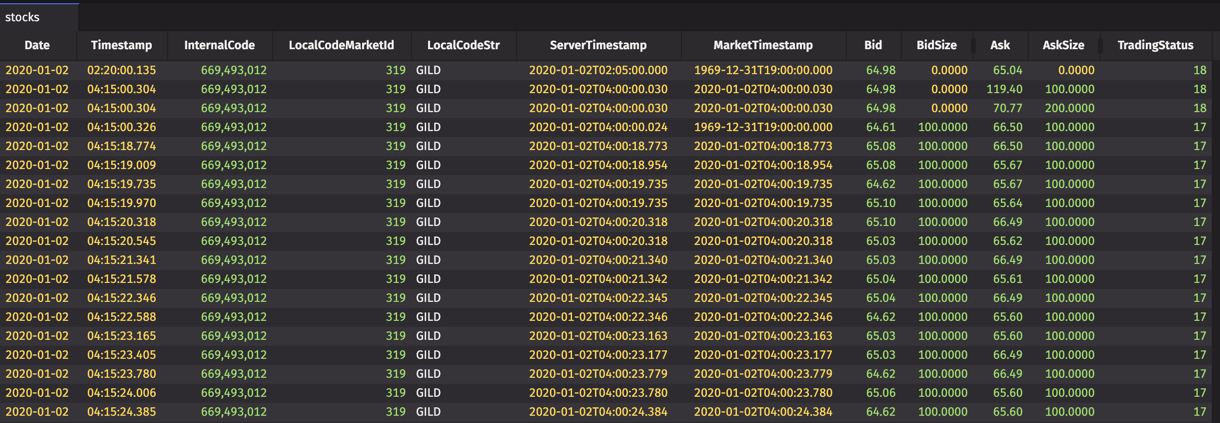Select the BidSize column header
Viewport: 1220px width, 423px height.
936,45
